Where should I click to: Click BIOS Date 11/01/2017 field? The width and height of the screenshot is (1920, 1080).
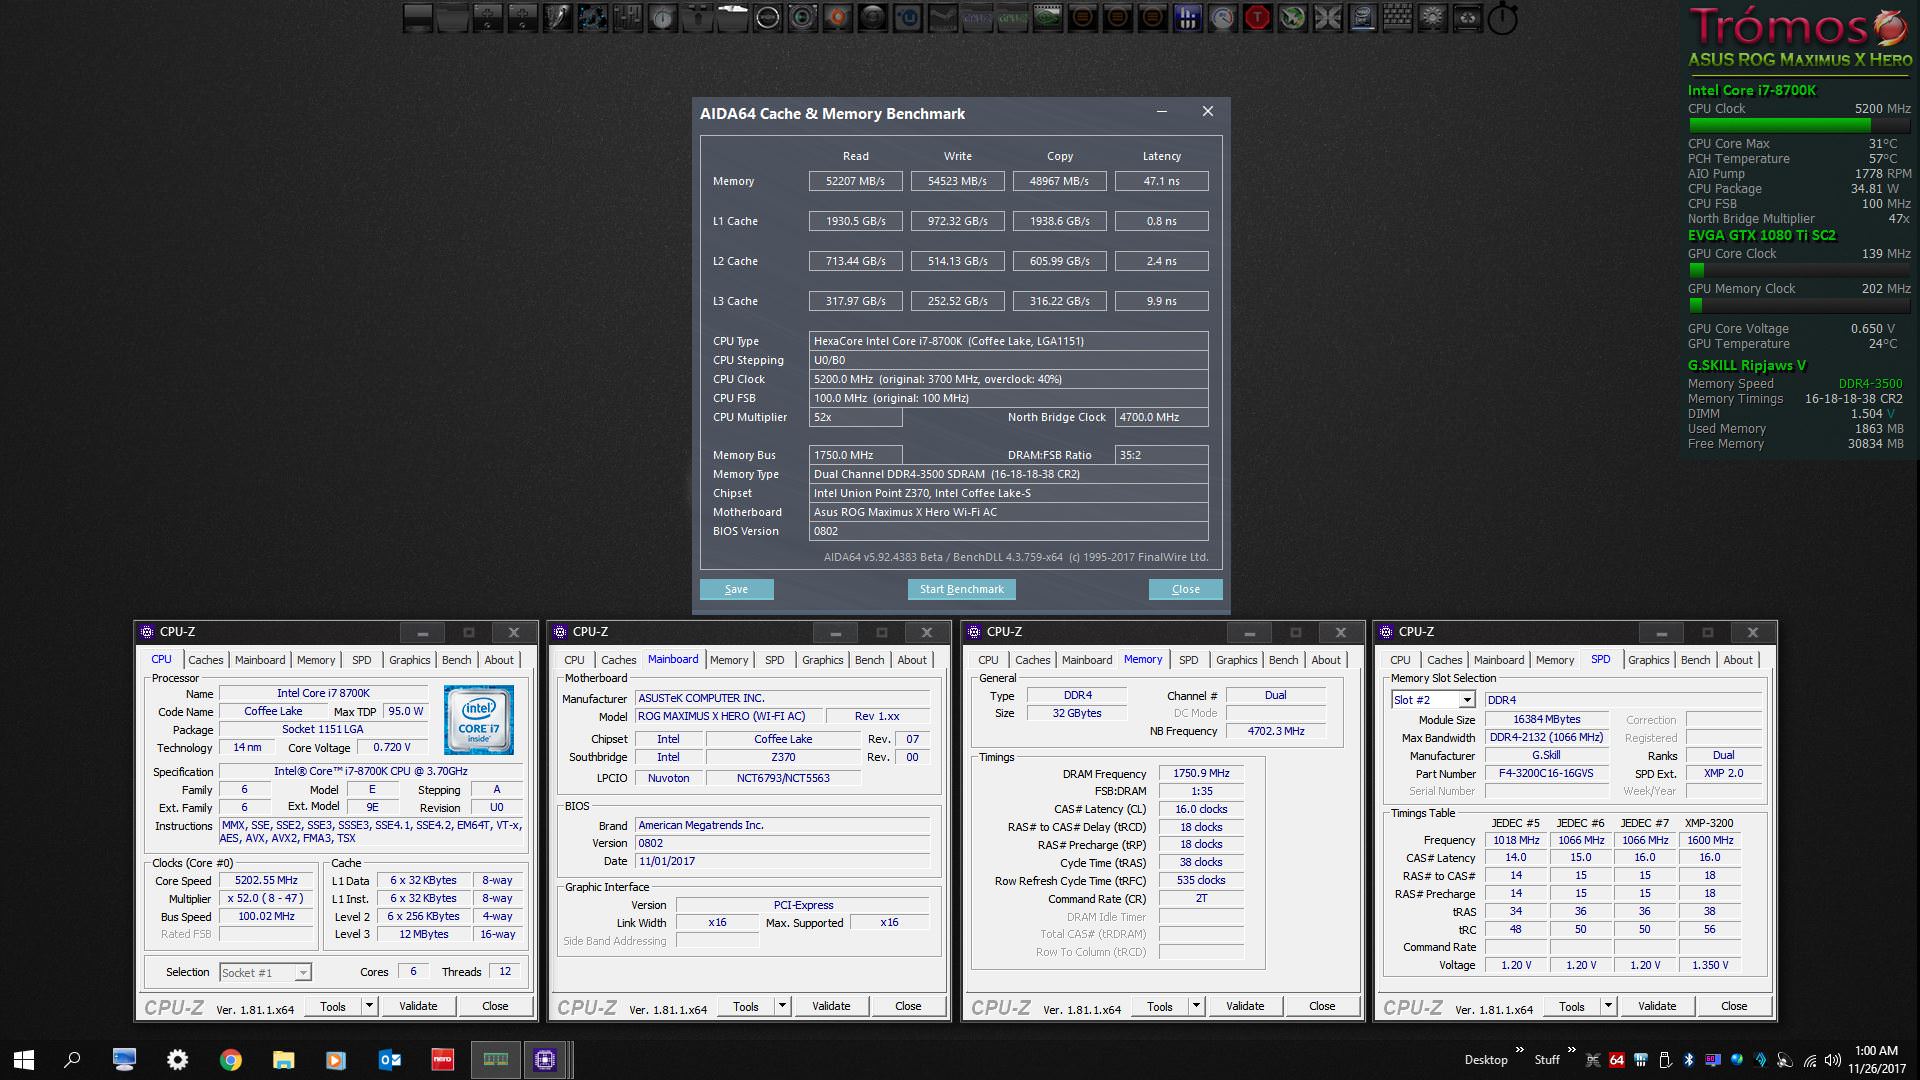click(x=782, y=861)
